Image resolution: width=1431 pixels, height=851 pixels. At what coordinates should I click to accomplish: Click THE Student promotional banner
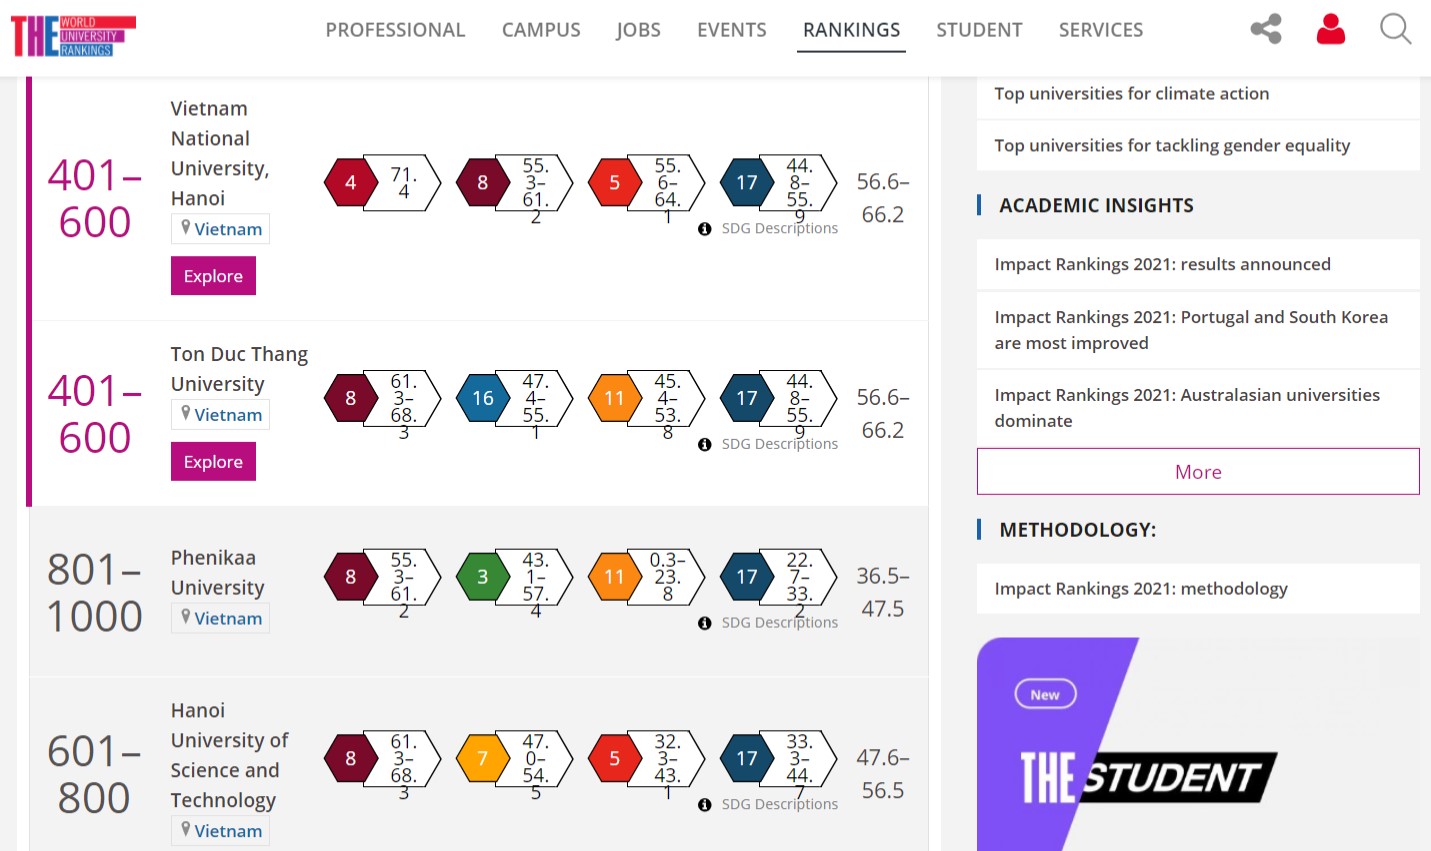(1198, 744)
